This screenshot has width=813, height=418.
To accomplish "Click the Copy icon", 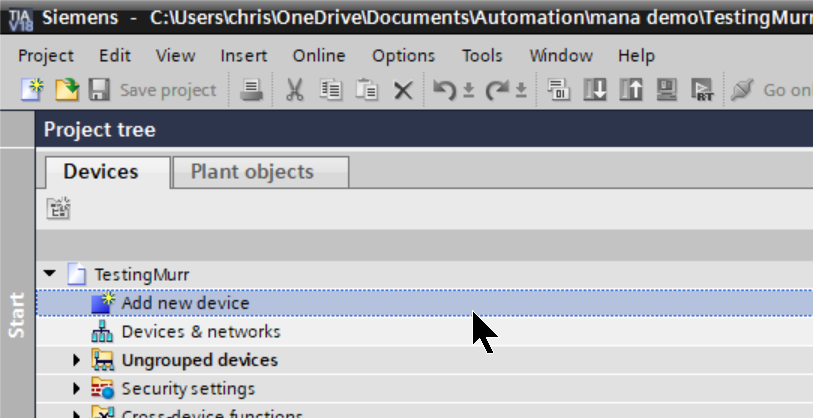I will 330,90.
